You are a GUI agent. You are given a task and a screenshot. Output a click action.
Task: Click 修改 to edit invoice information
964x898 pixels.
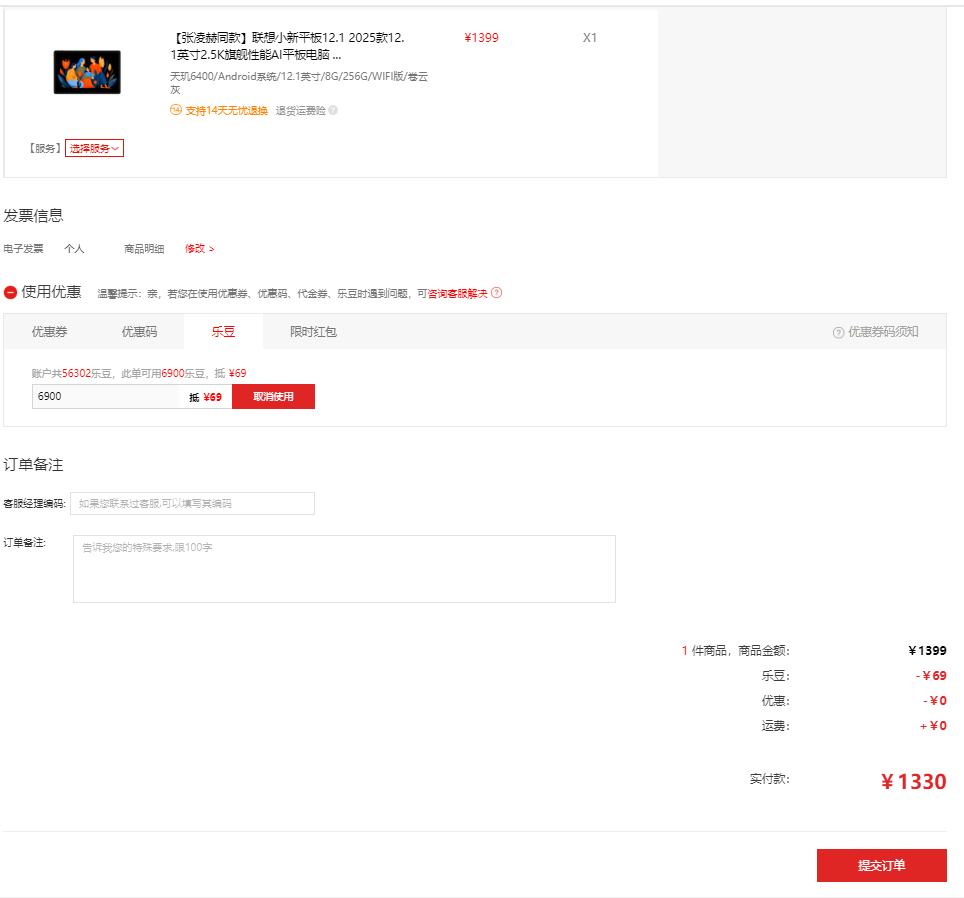pos(199,248)
